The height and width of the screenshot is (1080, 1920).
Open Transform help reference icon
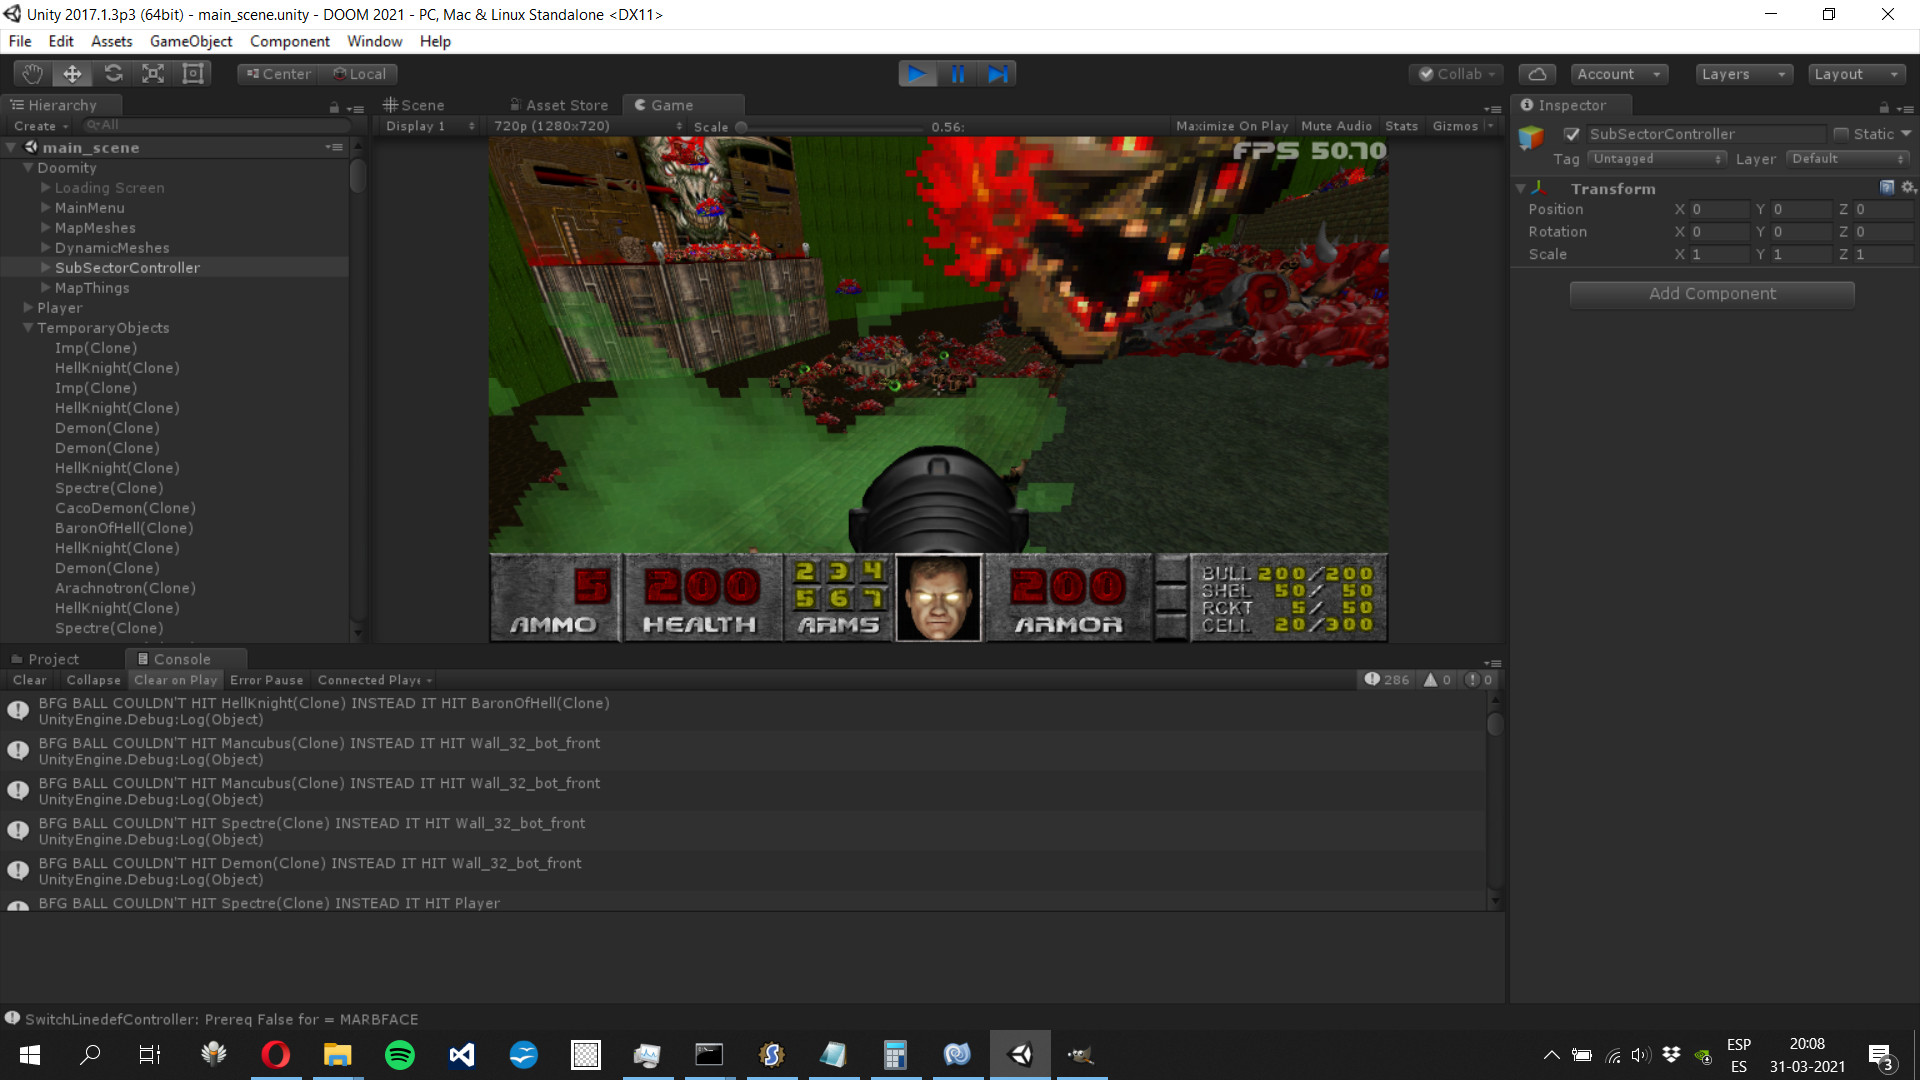tap(1887, 188)
